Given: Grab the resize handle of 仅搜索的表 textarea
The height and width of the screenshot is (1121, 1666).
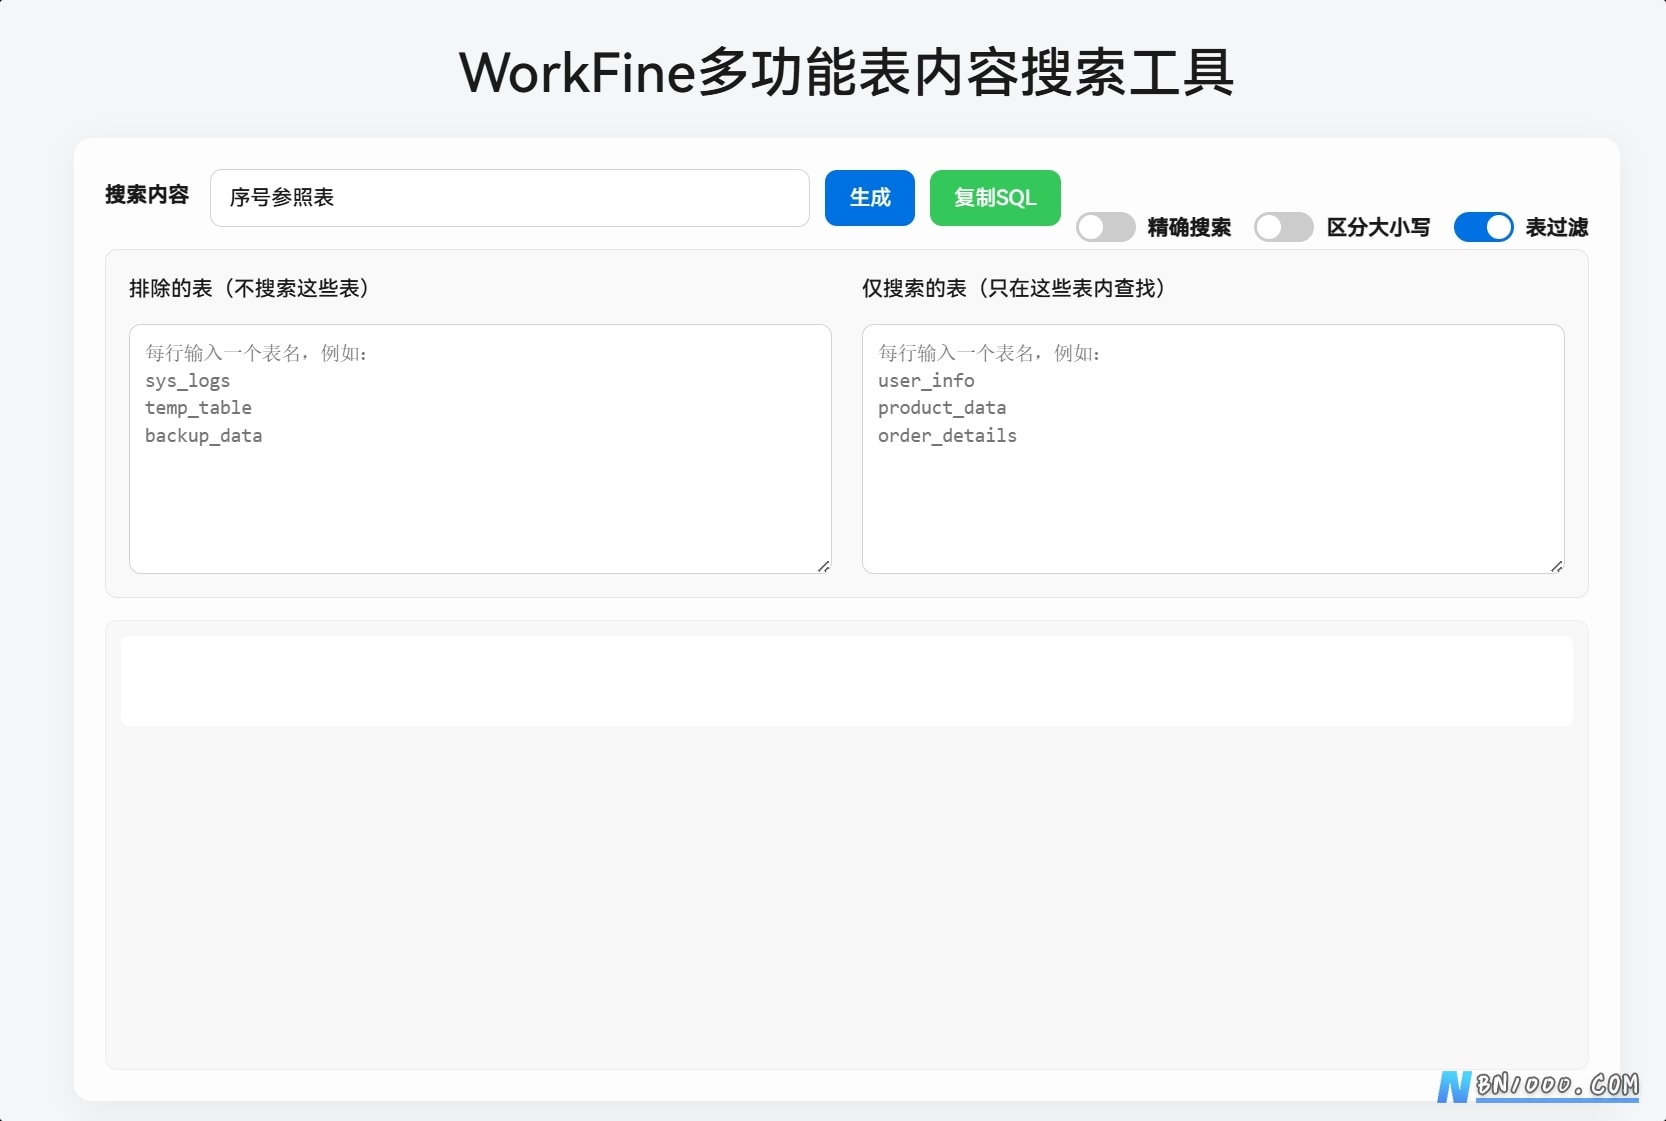Looking at the screenshot, I should coord(1556,566).
